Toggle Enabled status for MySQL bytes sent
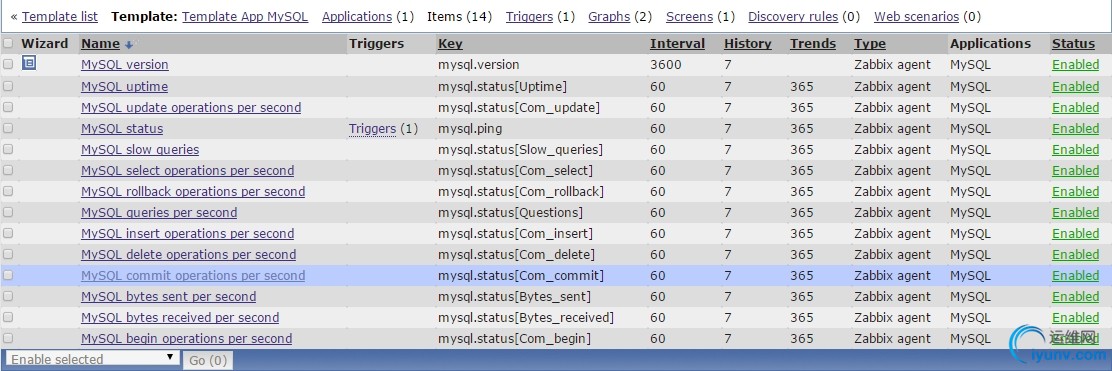The height and width of the screenshot is (371, 1112). click(1075, 297)
